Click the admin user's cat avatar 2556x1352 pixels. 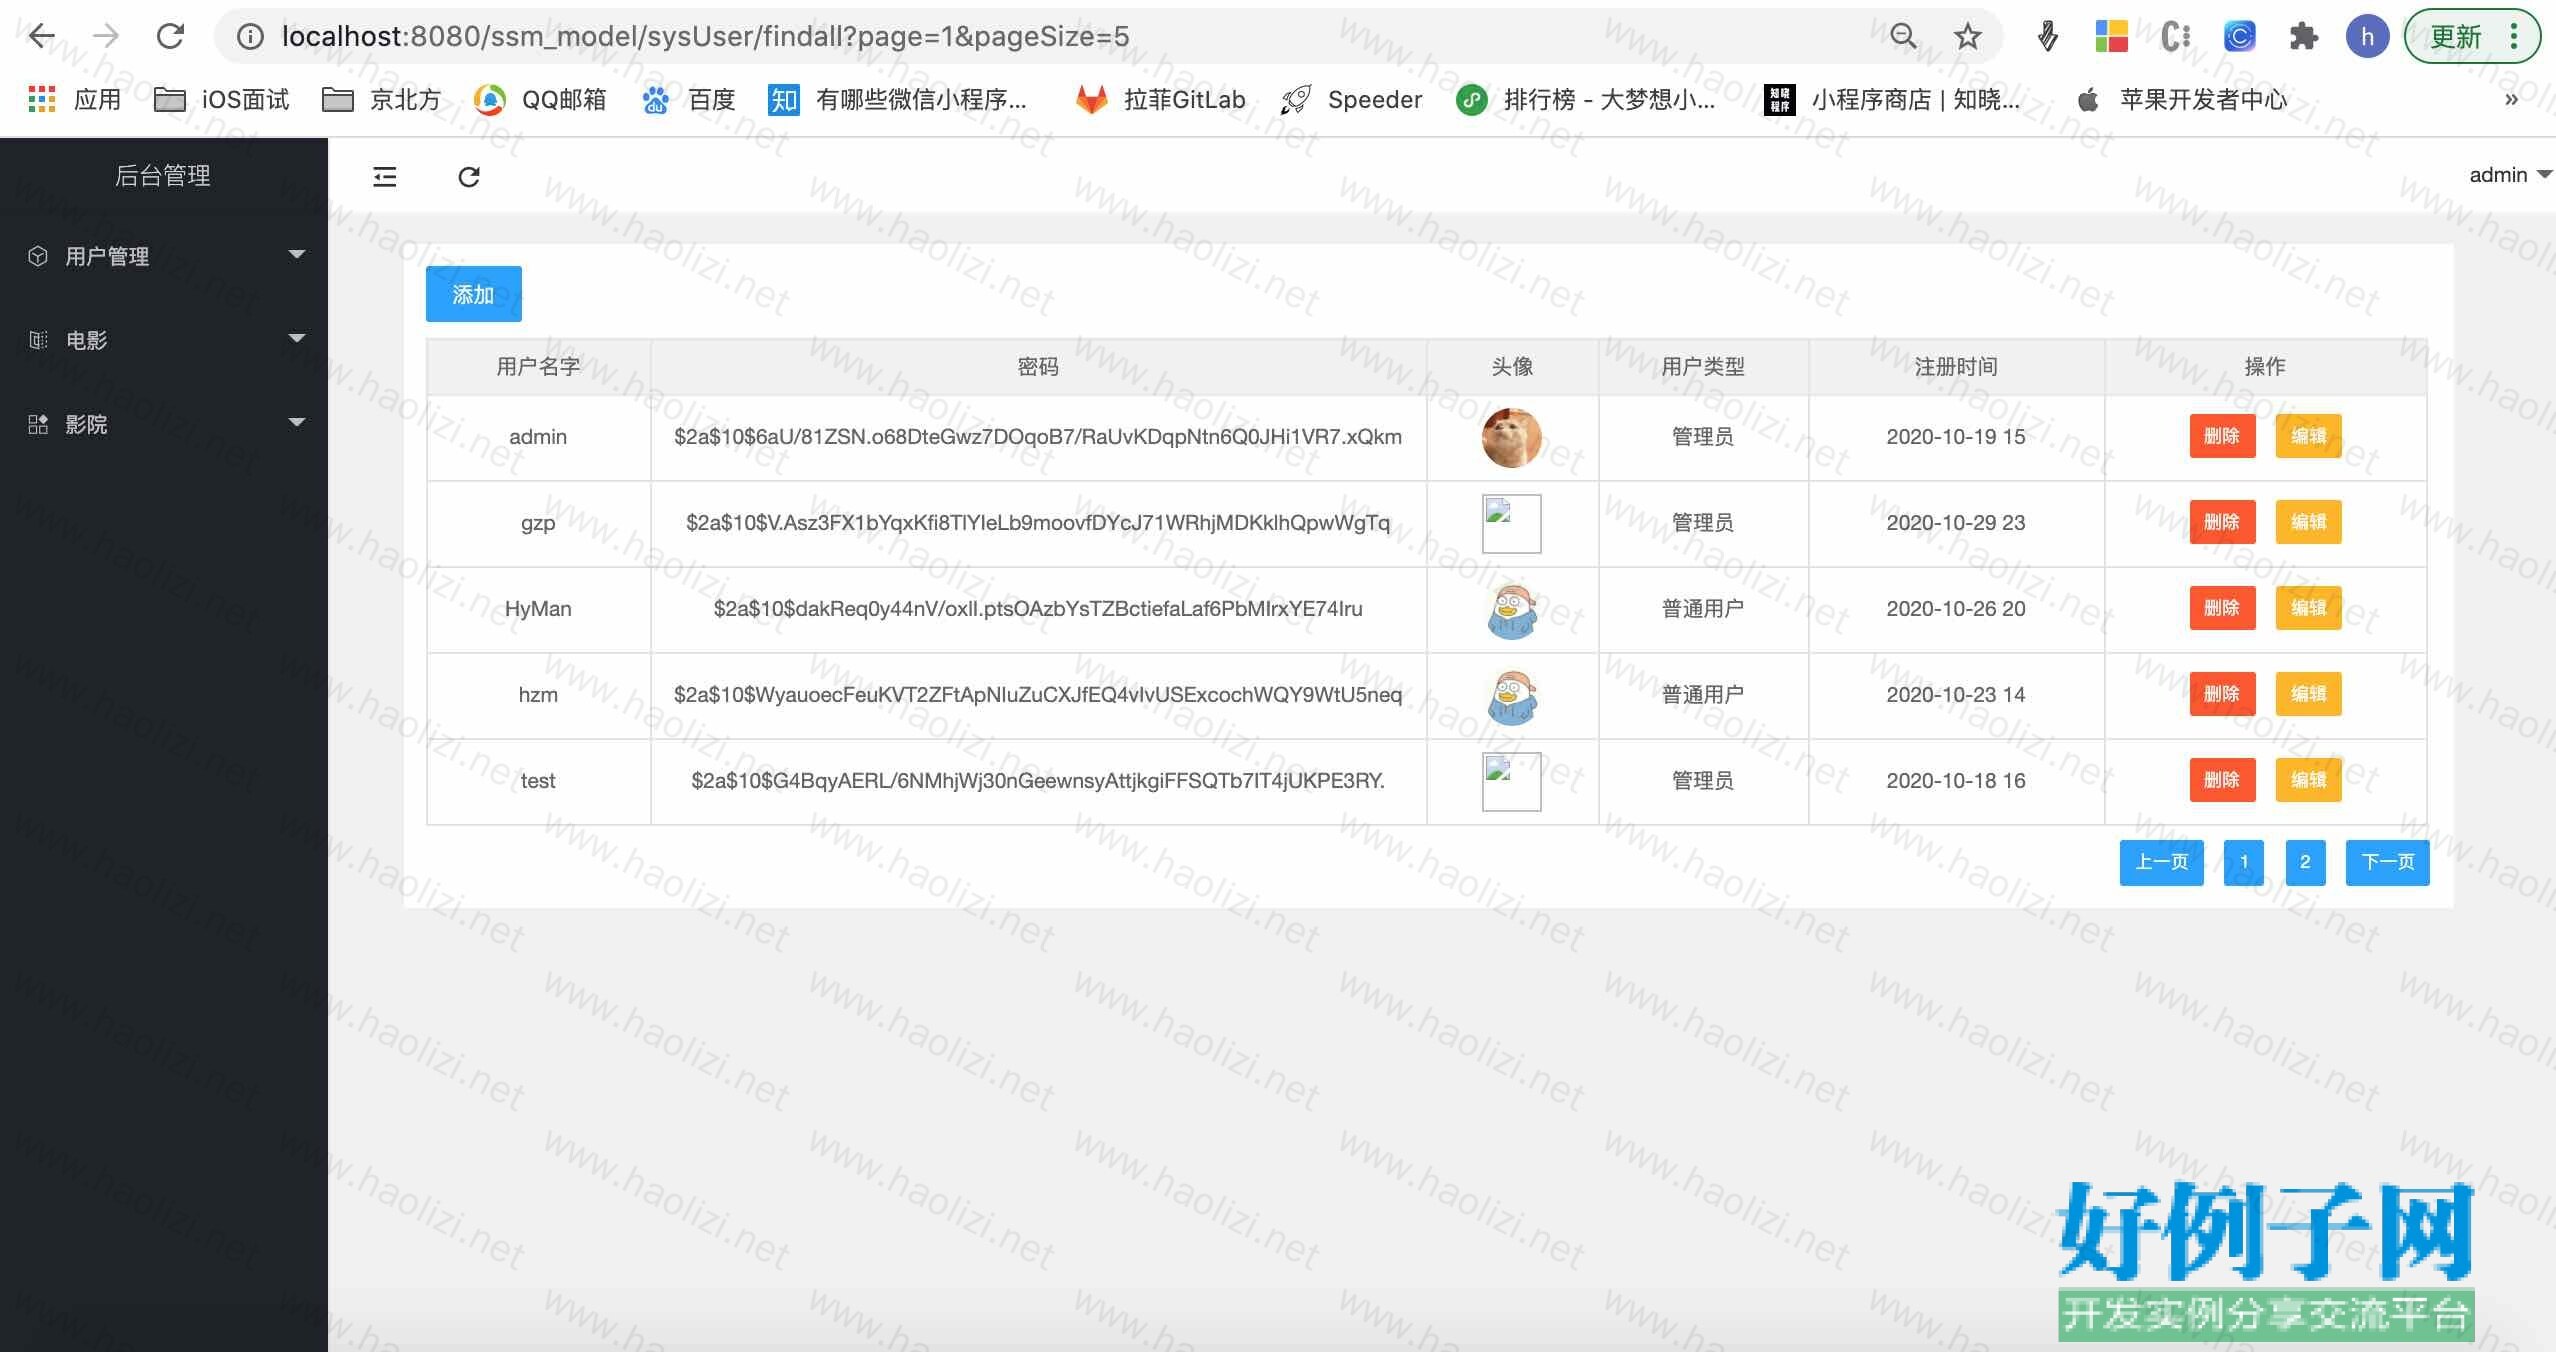click(1511, 437)
